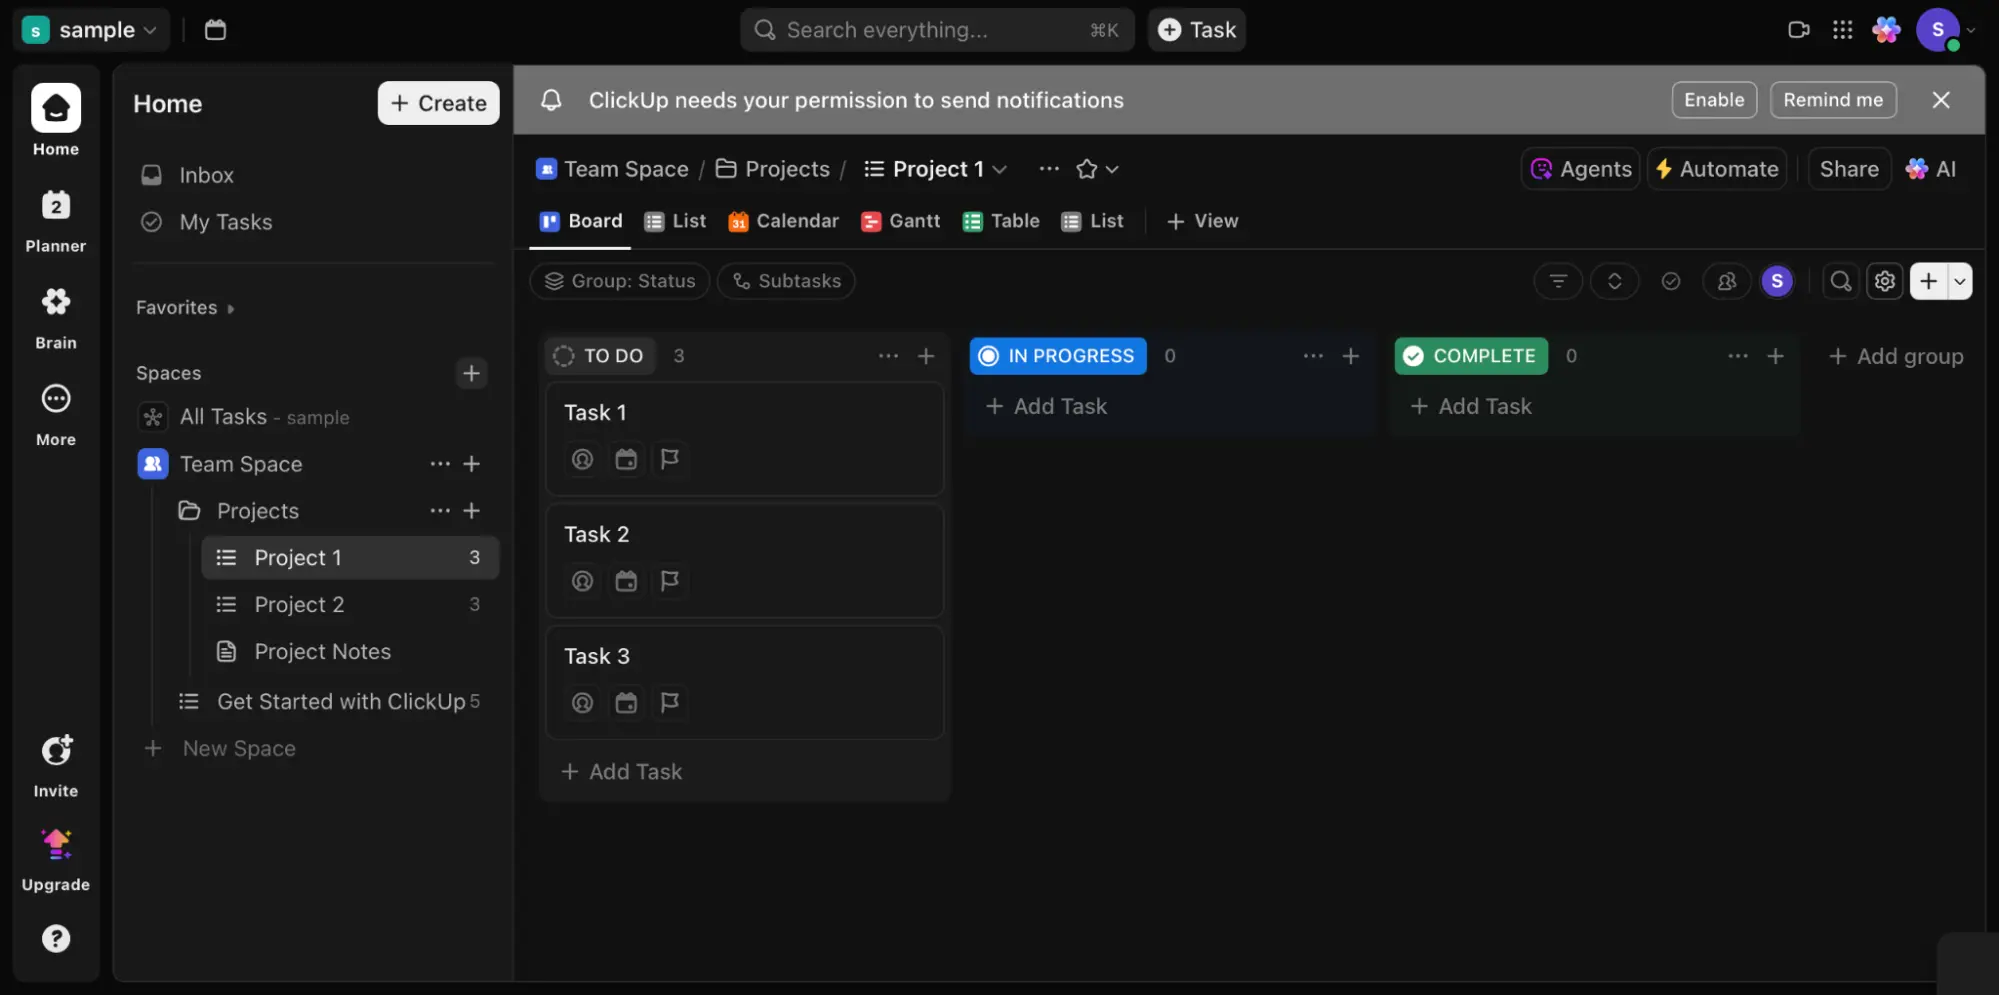Click the Invite icon
1999x995 pixels.
[55, 751]
